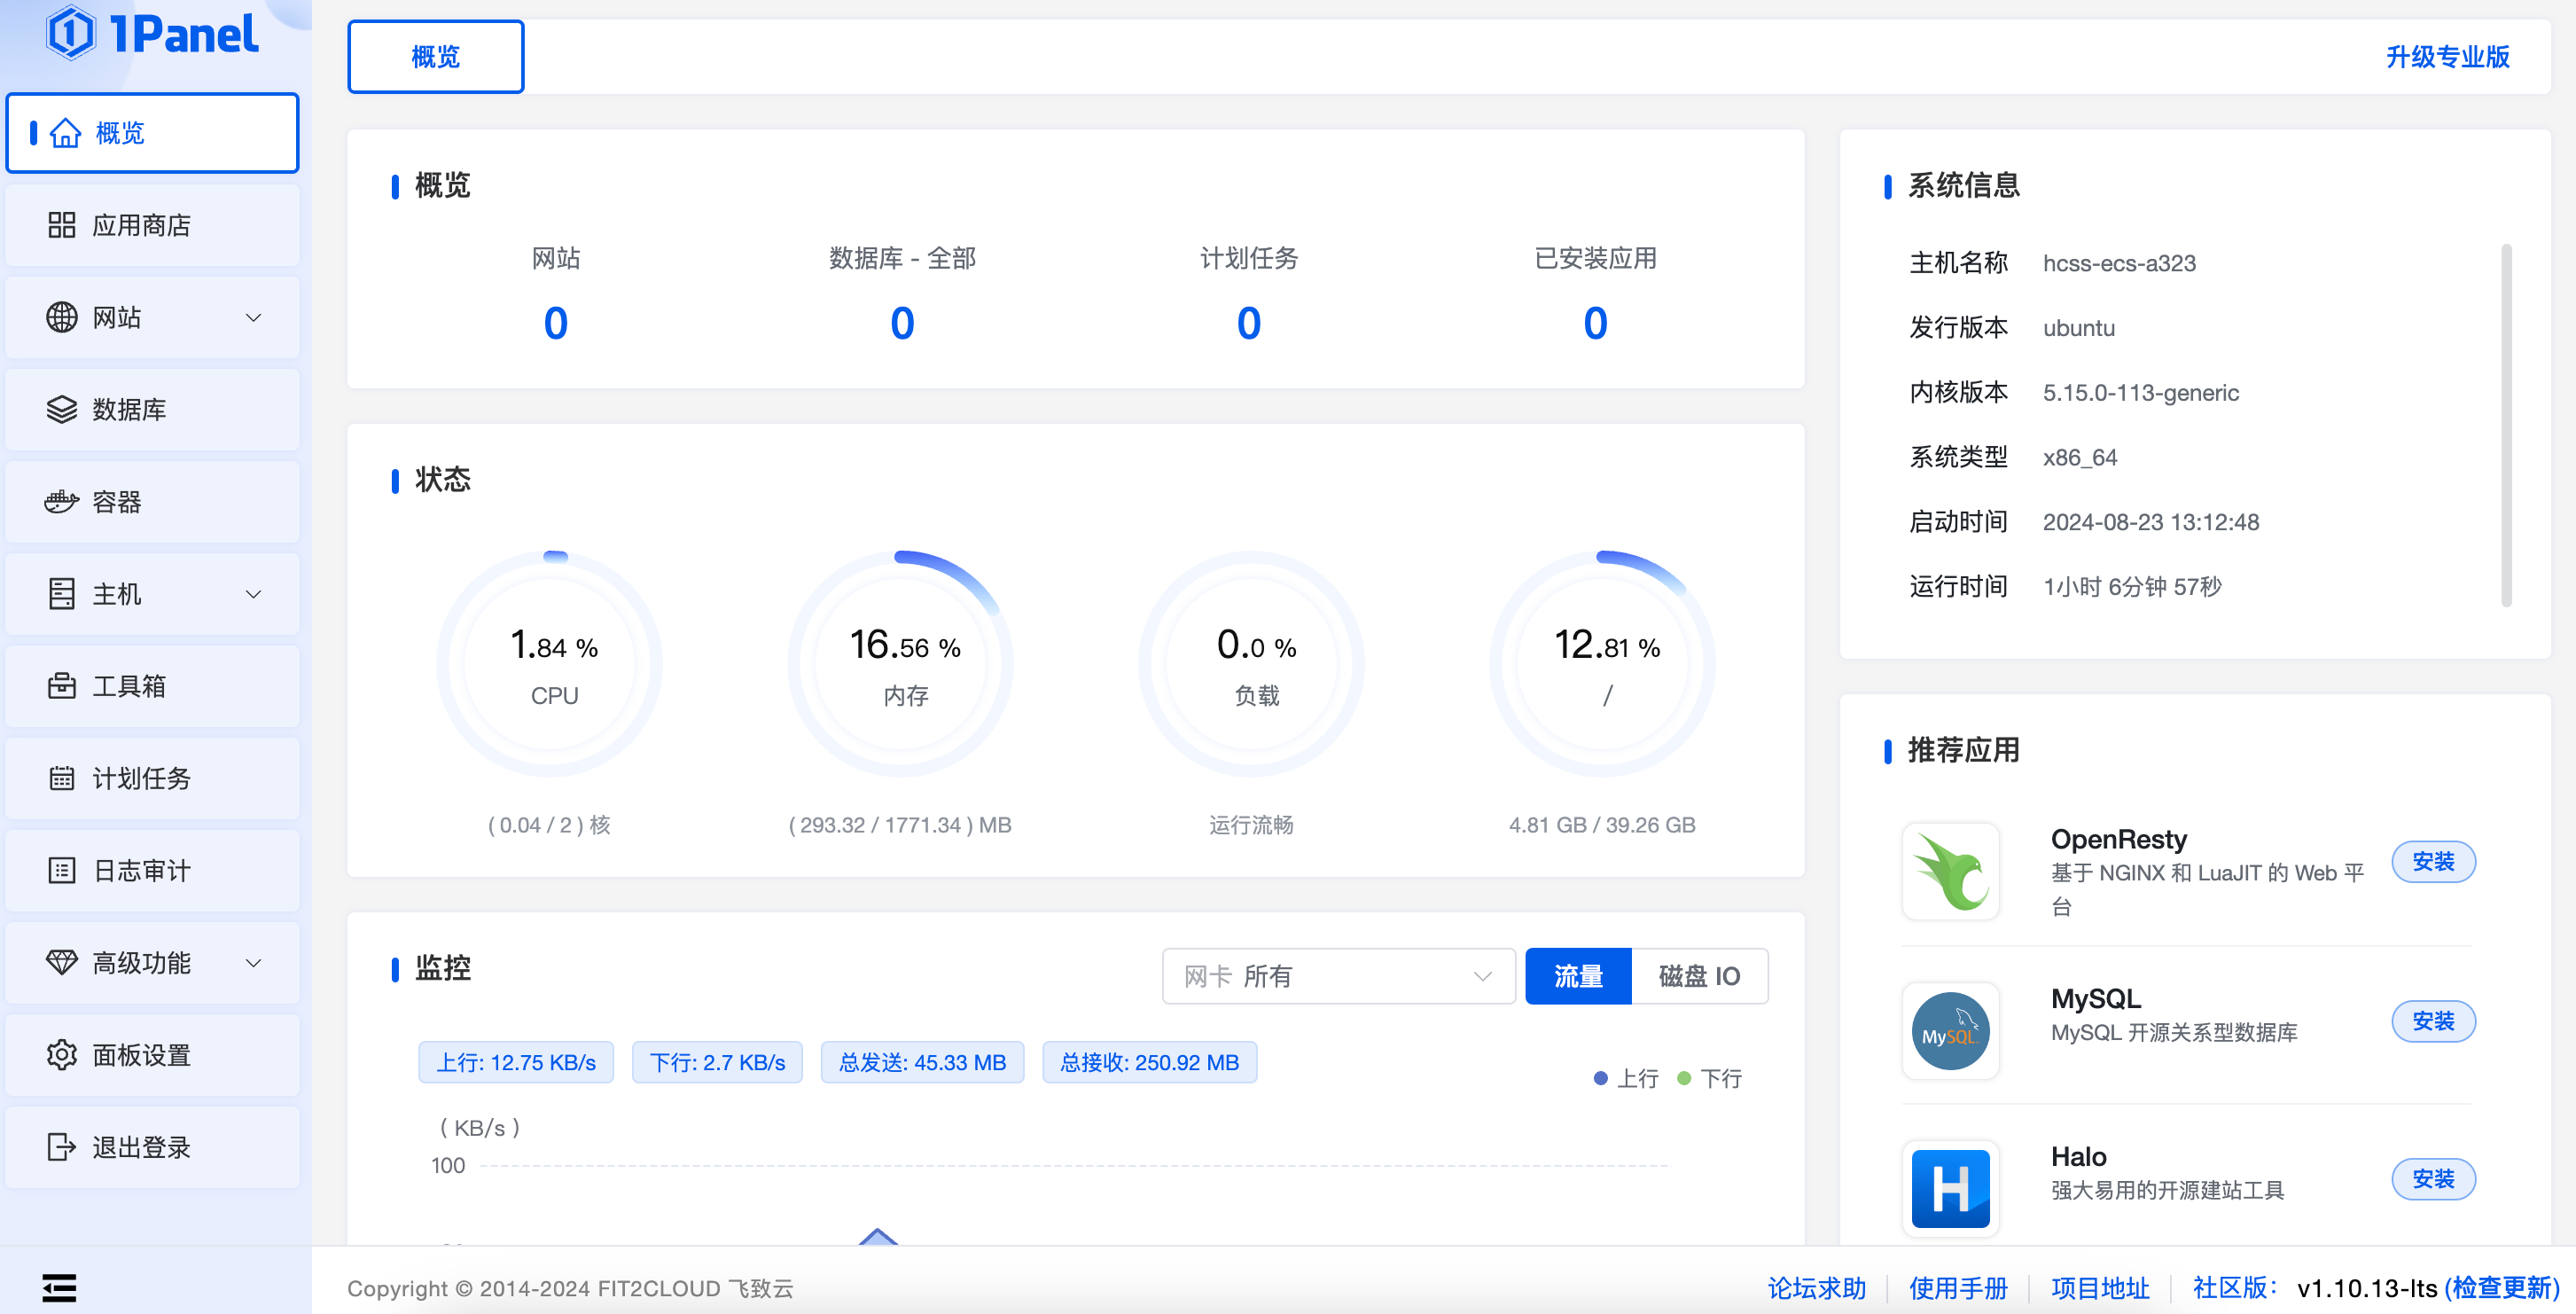Click the Database (数据库) layers icon

[61, 409]
